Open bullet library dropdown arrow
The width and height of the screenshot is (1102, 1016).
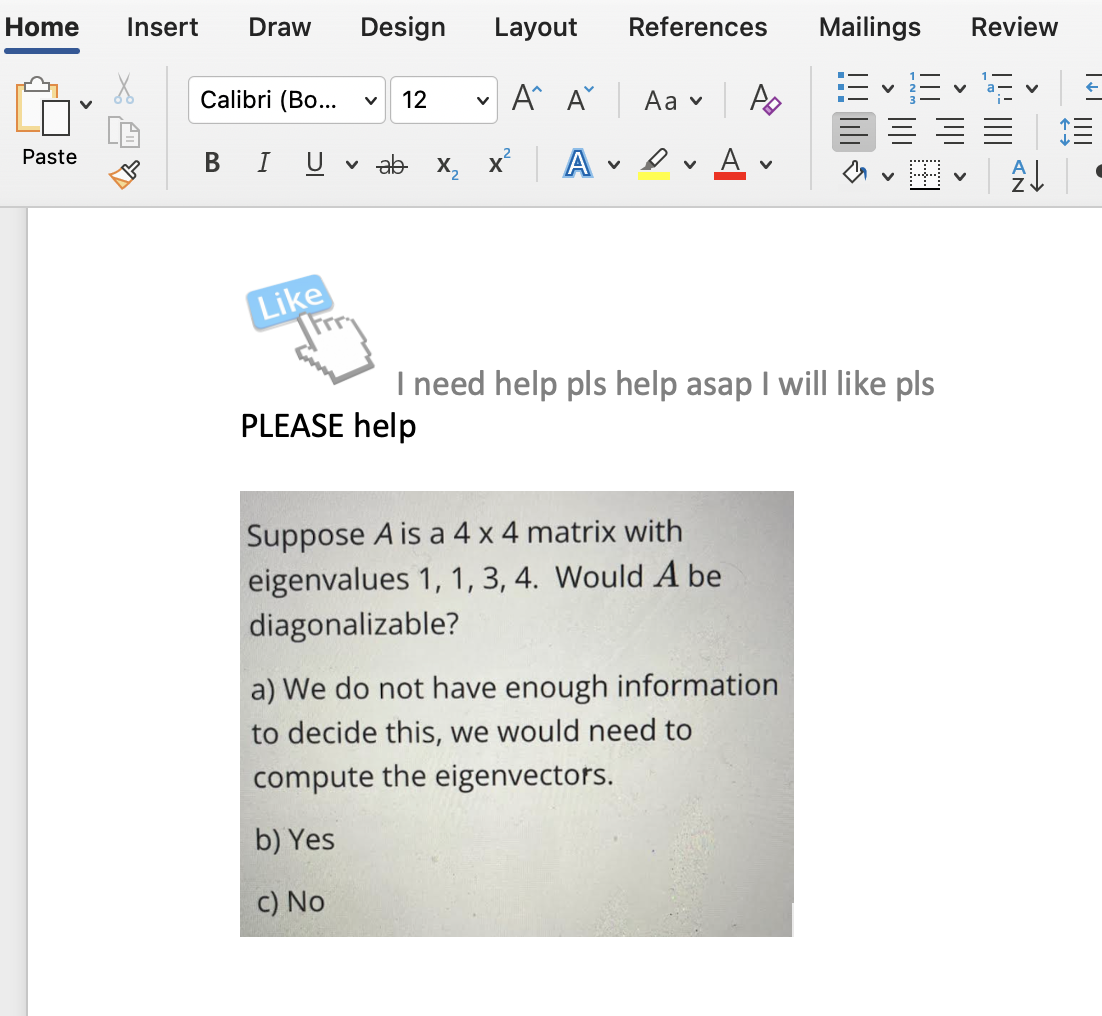[x=888, y=89]
